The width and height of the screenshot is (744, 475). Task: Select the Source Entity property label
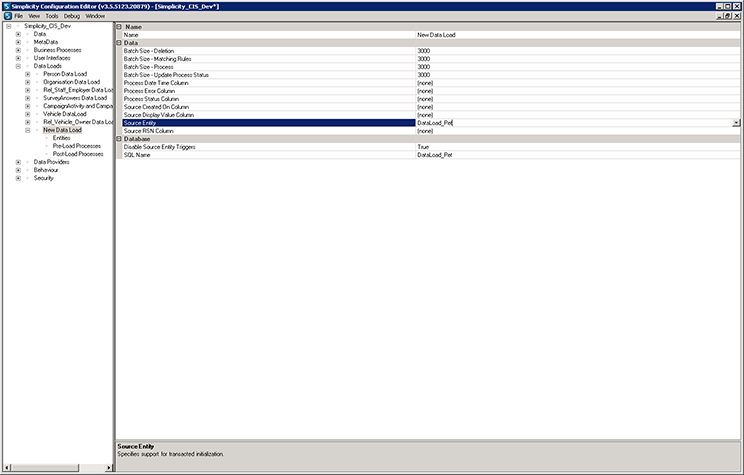pyautogui.click(x=269, y=123)
